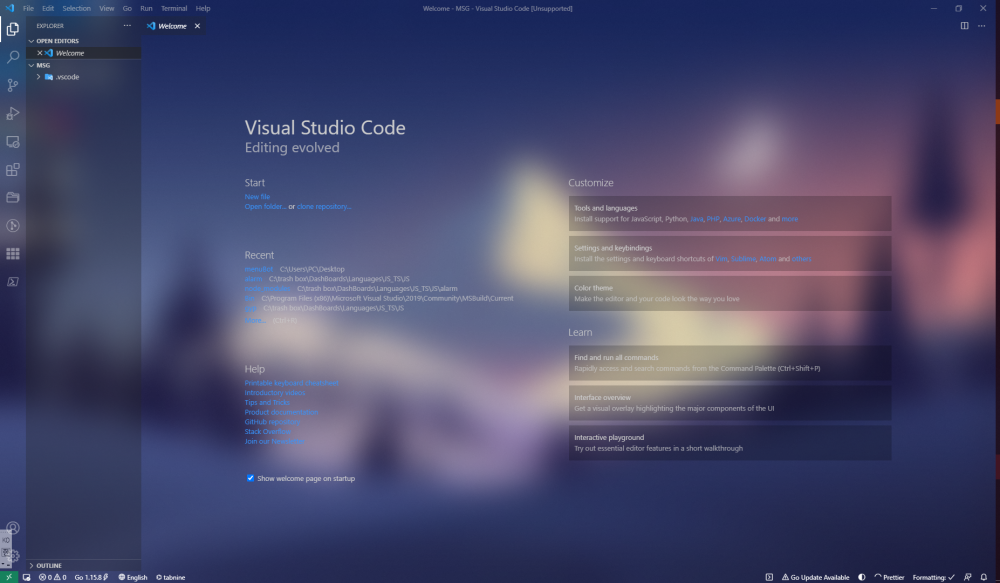Viewport: 1000px width, 583px height.
Task: Open Printable keyboard cheatsheet link
Action: click(x=291, y=383)
